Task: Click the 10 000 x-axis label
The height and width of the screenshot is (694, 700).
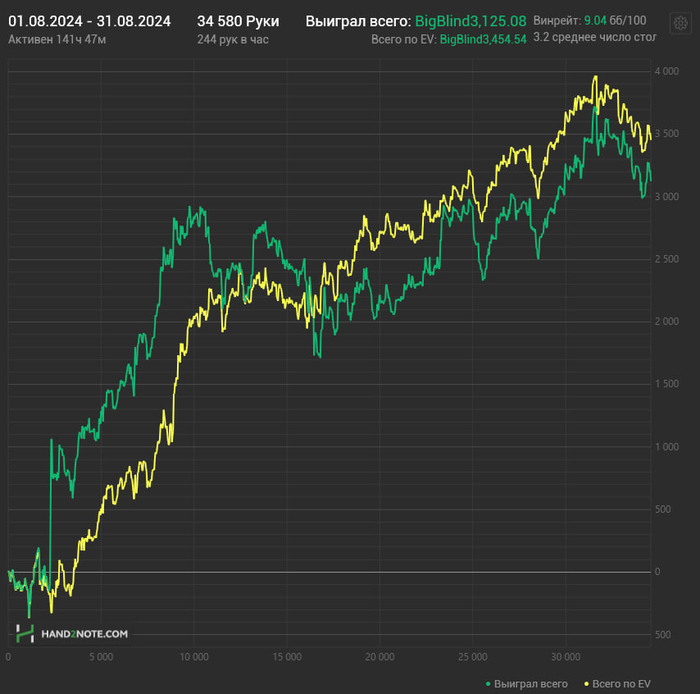Action: (194, 657)
